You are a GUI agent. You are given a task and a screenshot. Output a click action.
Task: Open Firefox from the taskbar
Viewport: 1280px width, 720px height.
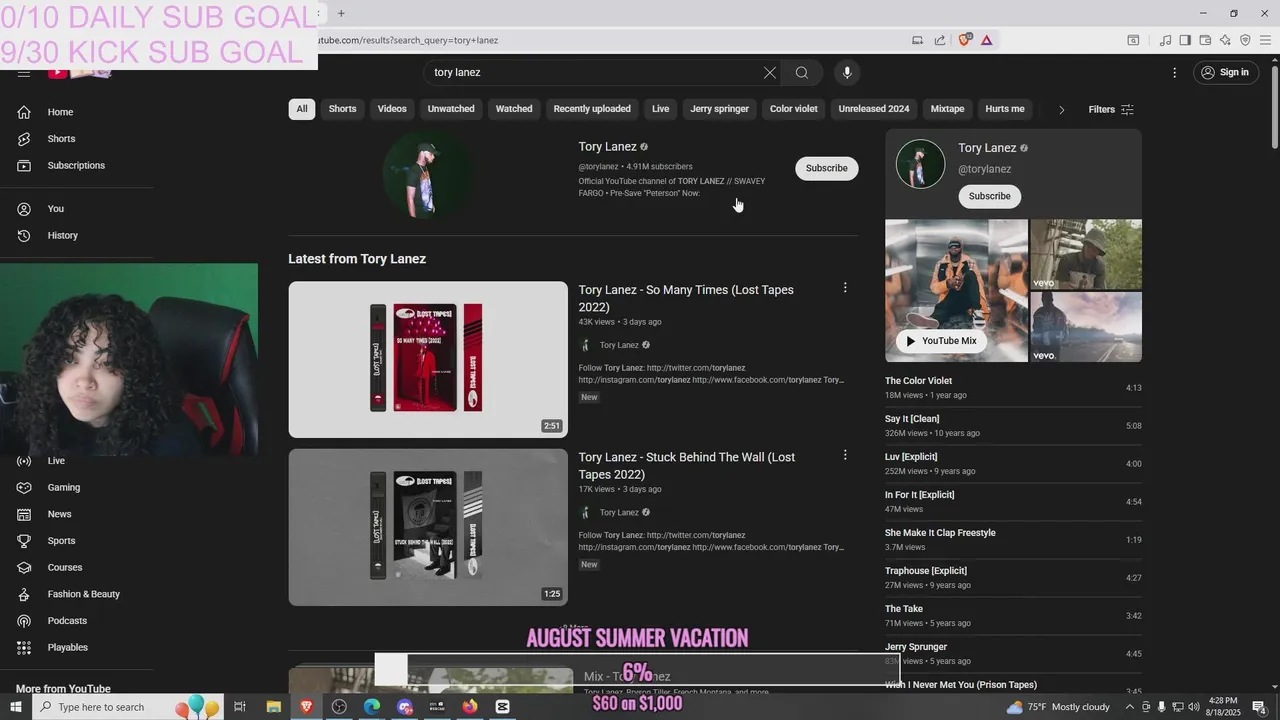point(470,707)
